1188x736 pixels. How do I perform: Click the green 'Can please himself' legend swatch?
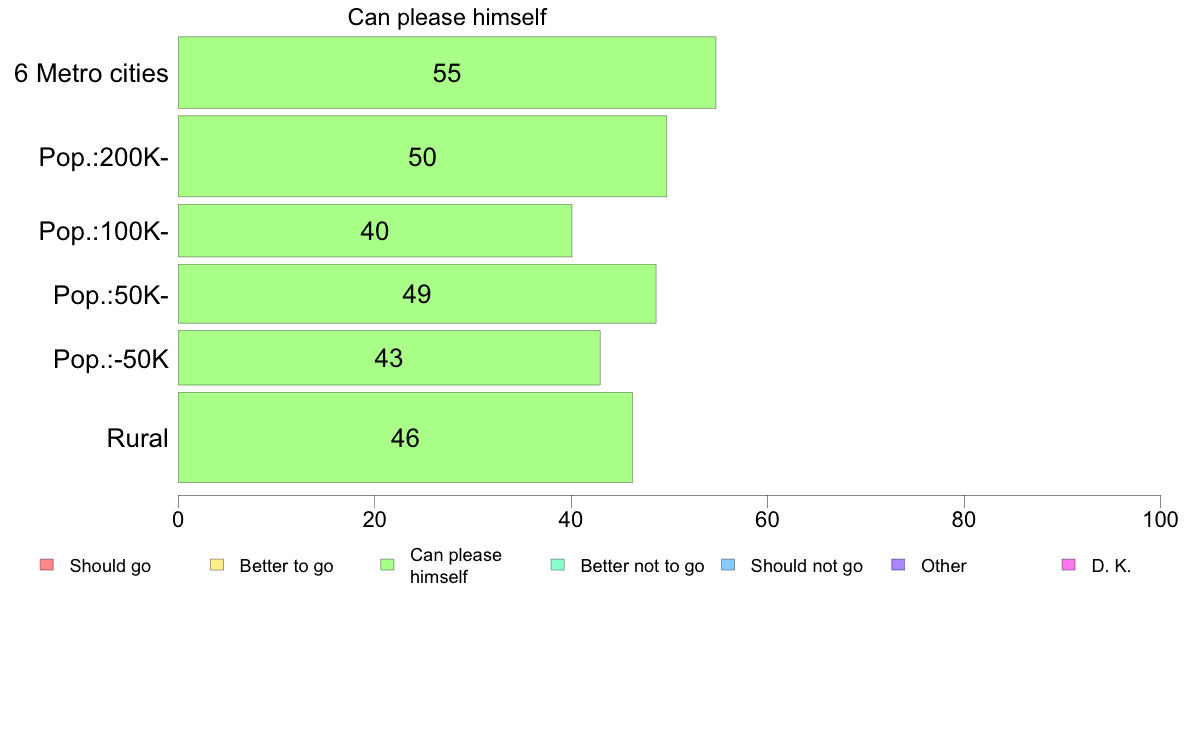click(x=387, y=565)
